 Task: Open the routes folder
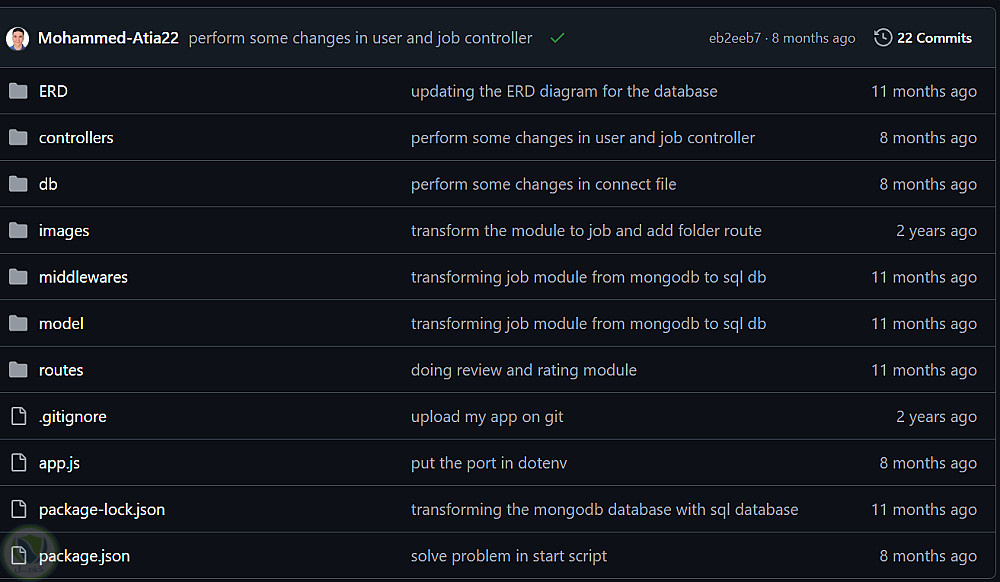61,370
